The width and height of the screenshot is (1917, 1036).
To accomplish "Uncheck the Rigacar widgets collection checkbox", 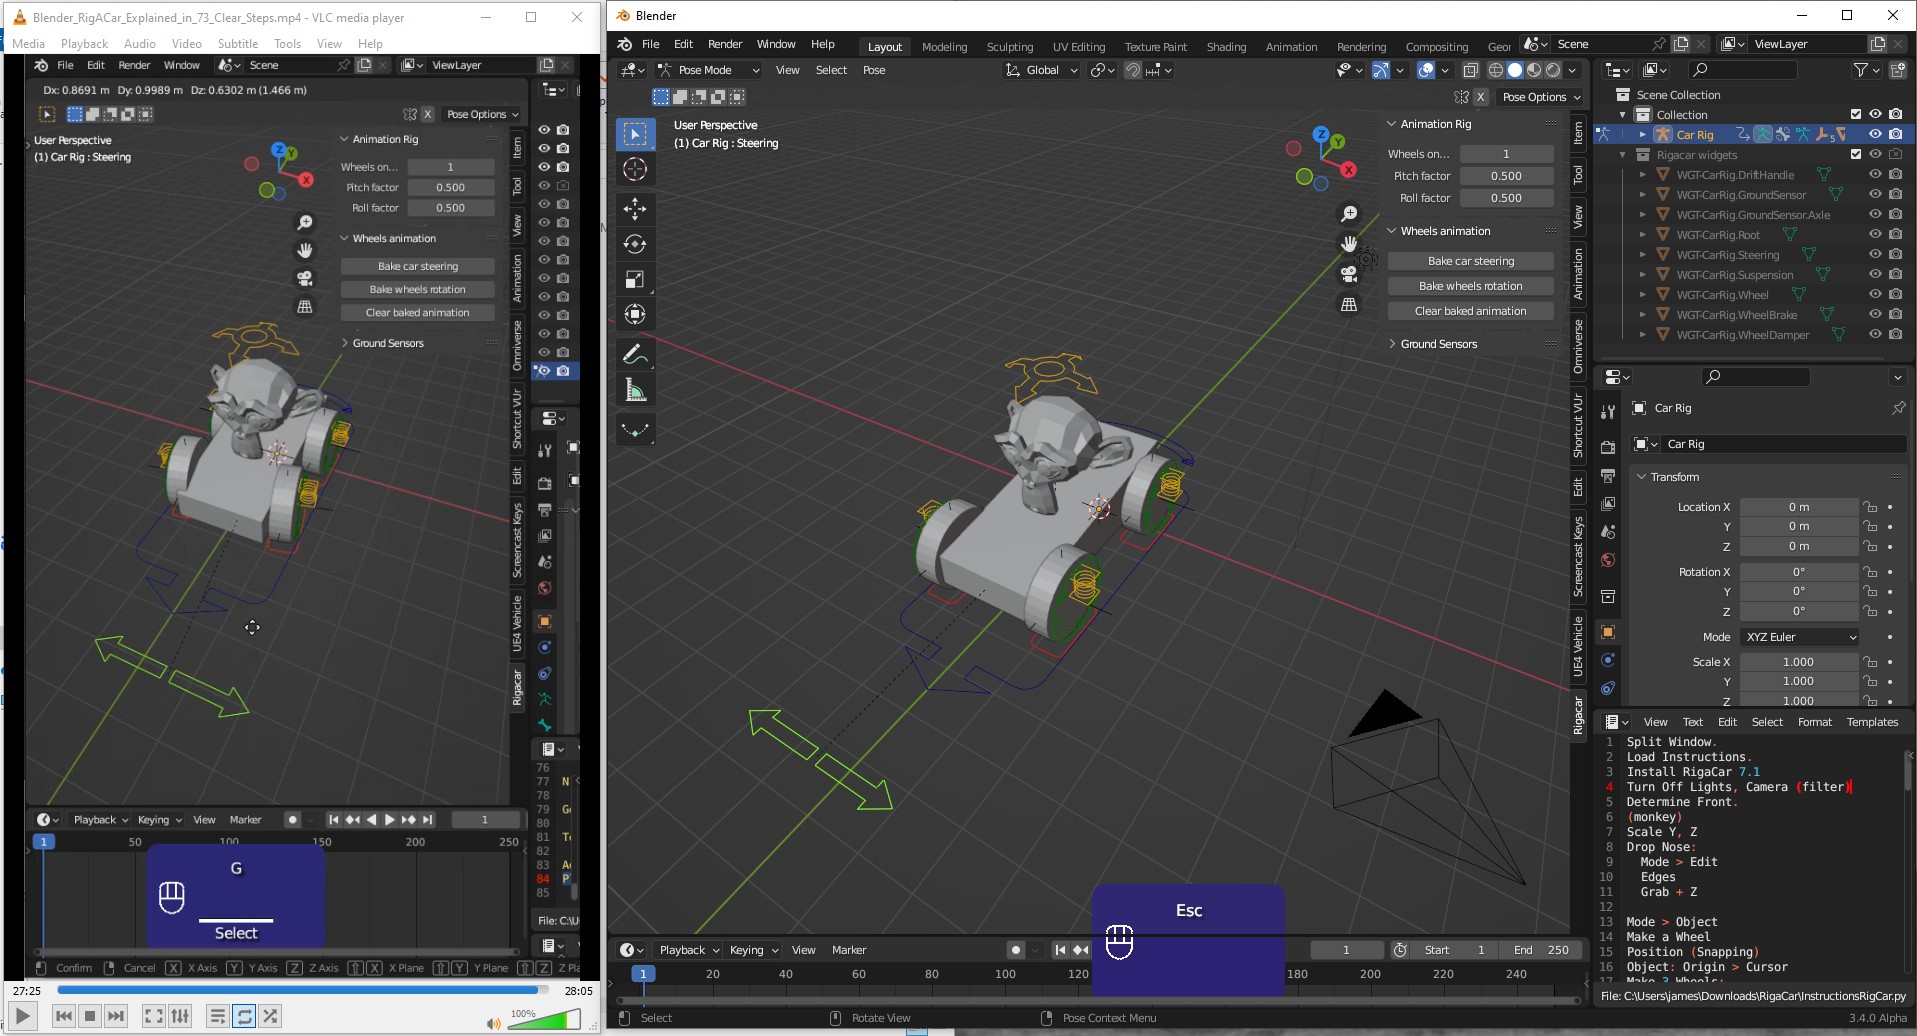I will pyautogui.click(x=1856, y=154).
